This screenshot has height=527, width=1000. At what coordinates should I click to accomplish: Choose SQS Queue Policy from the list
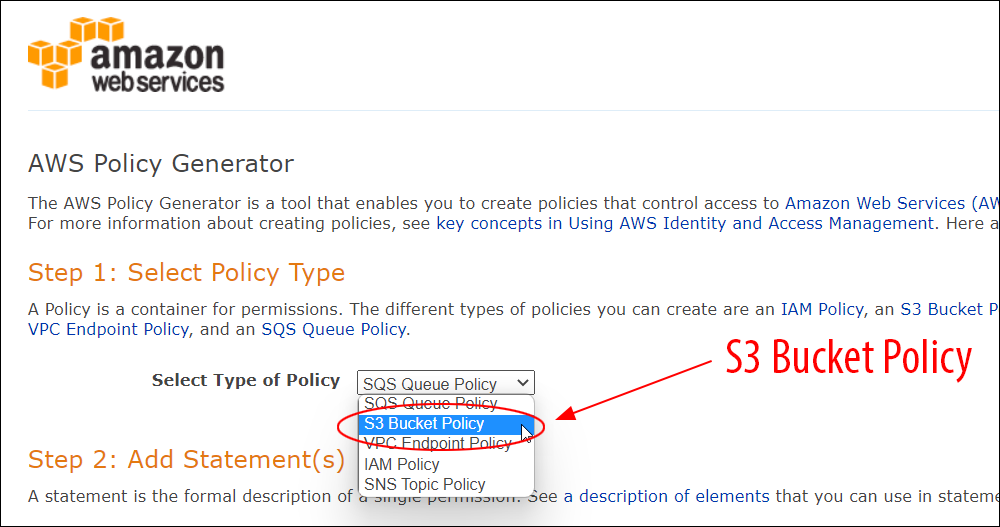[x=446, y=404]
